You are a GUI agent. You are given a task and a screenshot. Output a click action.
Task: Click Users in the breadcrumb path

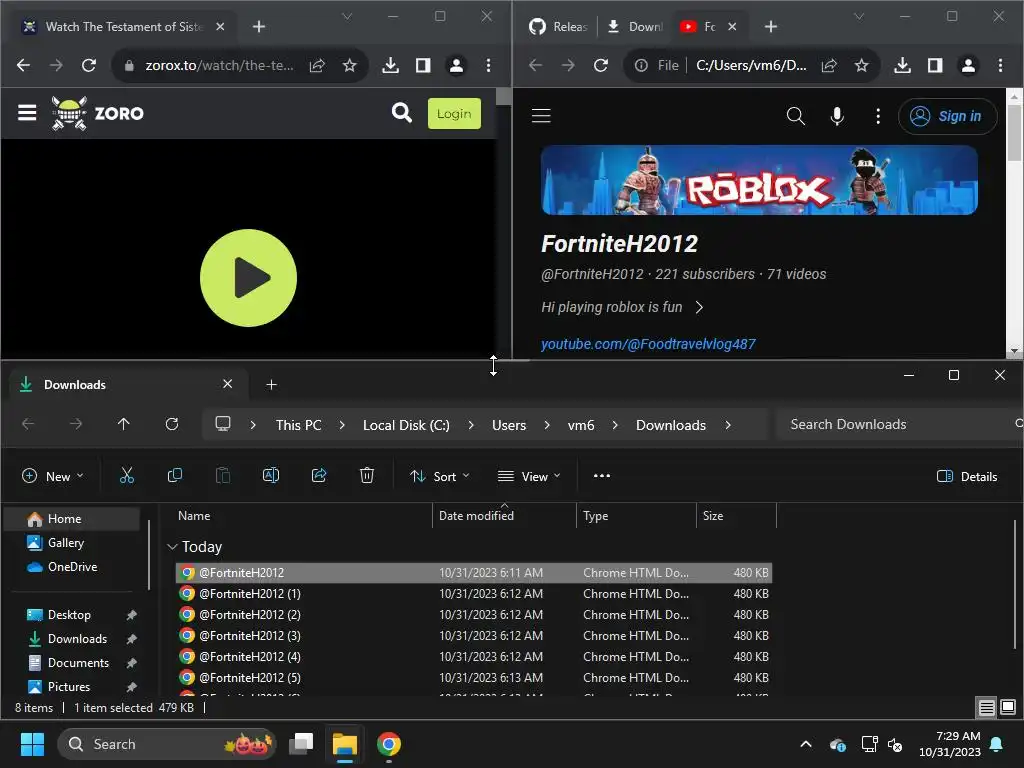point(509,425)
